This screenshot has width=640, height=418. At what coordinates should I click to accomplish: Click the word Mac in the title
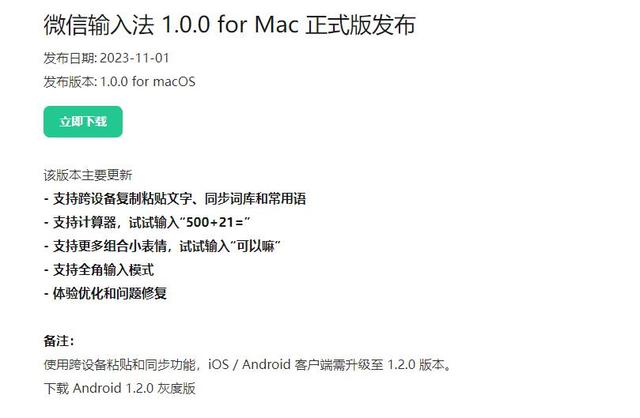[277, 25]
